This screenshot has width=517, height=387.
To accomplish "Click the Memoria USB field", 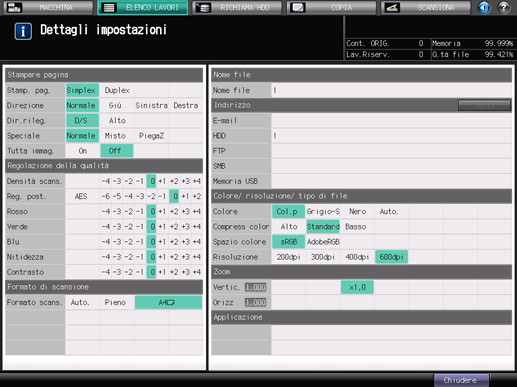I will (x=392, y=181).
